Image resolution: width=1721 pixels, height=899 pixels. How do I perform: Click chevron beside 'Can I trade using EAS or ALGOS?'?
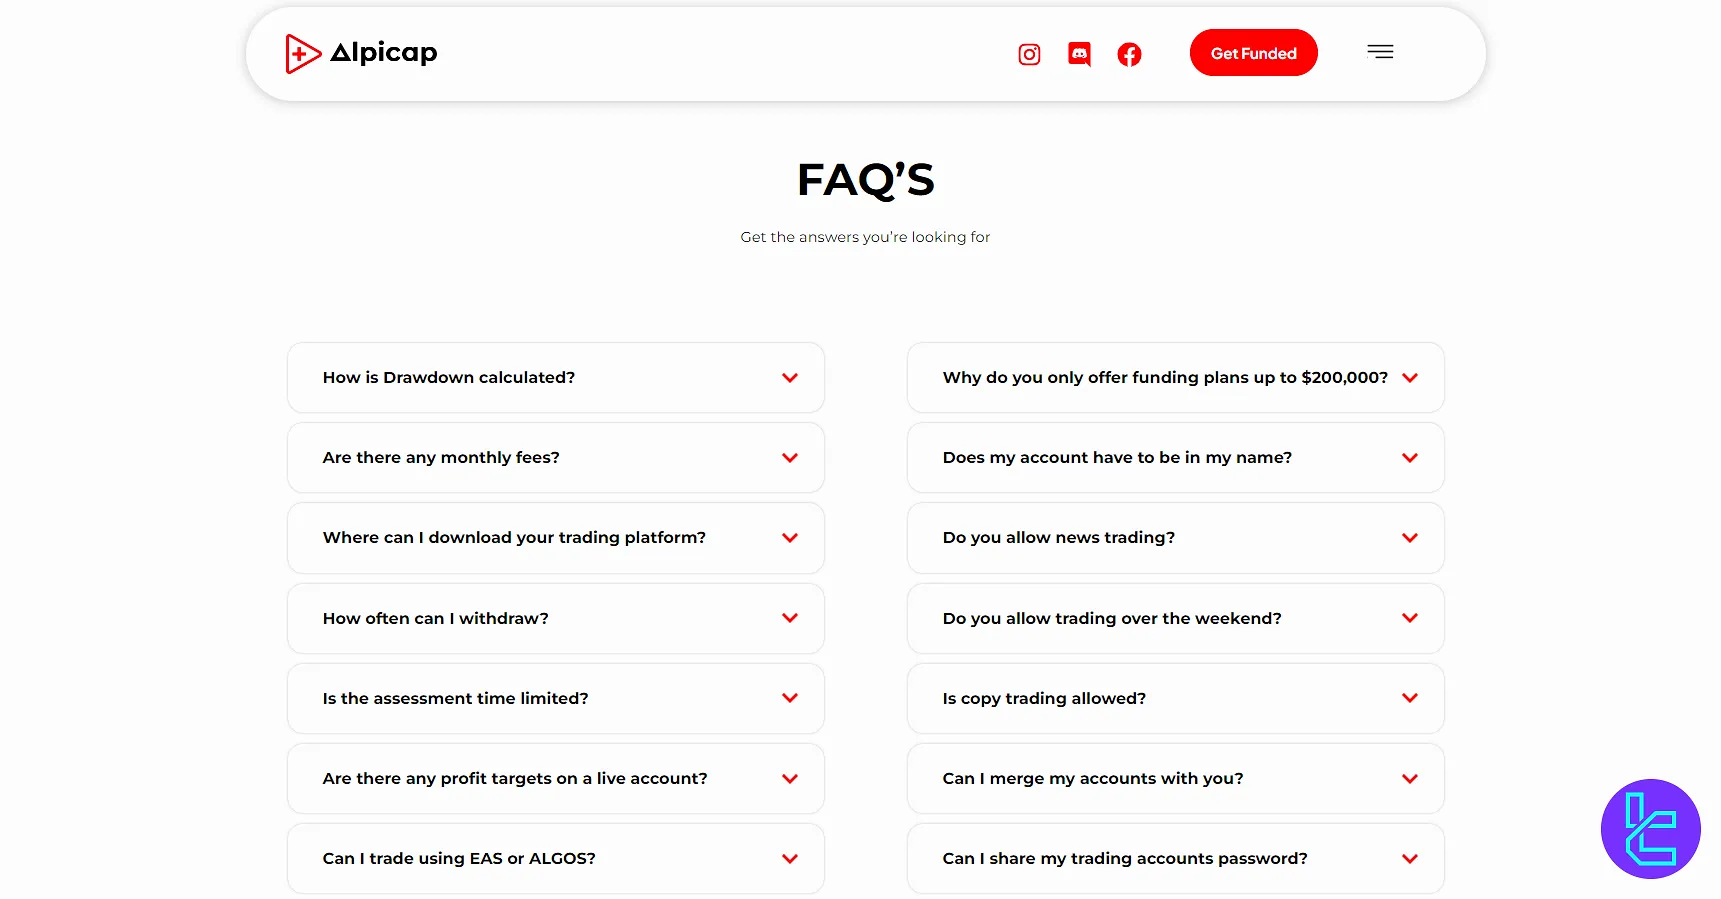[x=789, y=858]
